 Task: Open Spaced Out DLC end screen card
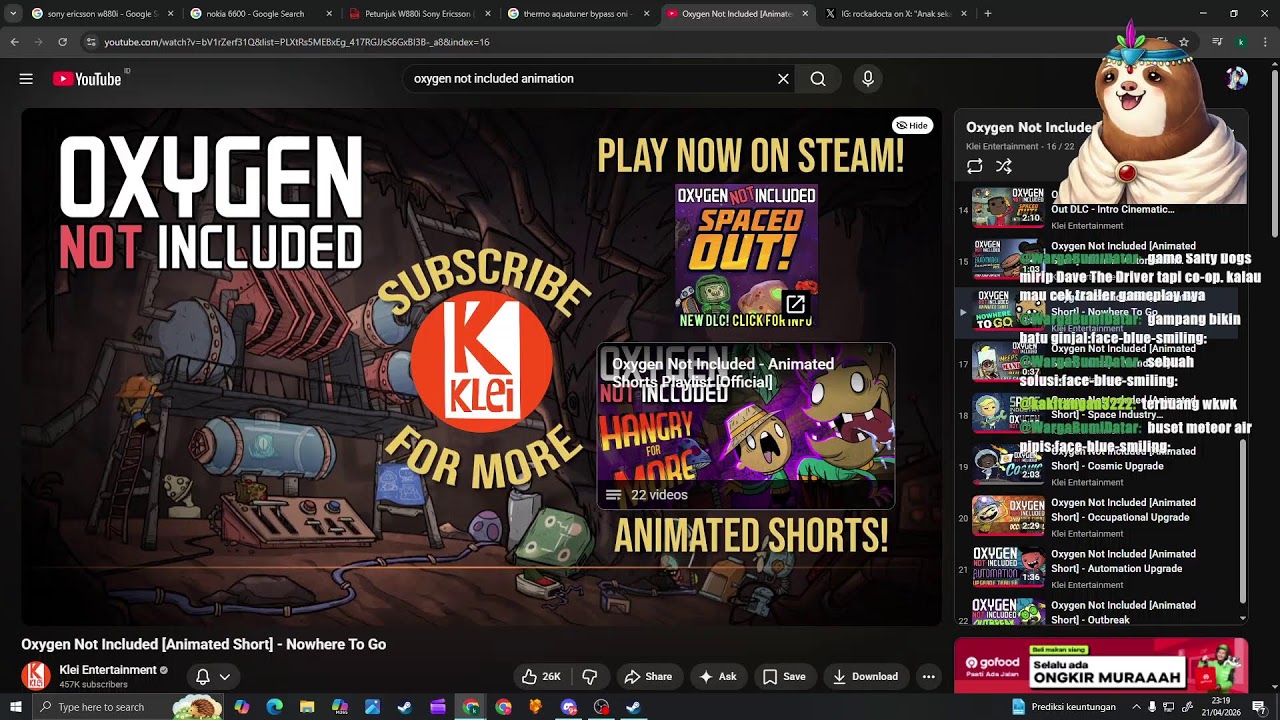(746, 257)
